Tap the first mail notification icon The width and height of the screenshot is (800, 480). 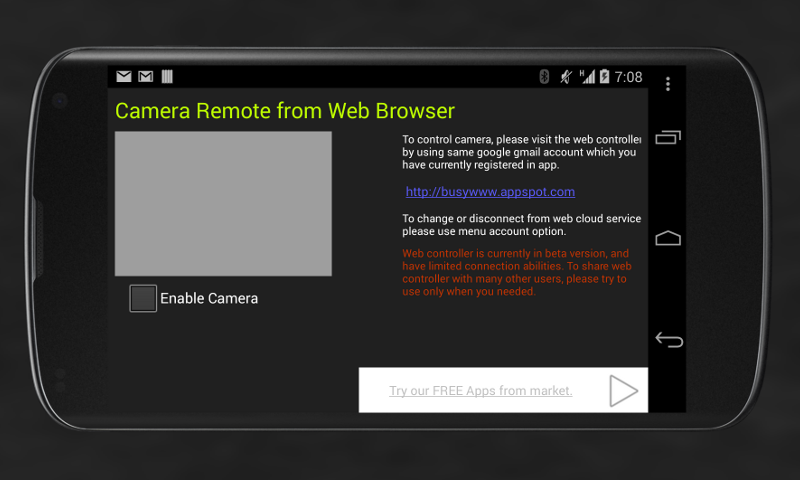123,77
